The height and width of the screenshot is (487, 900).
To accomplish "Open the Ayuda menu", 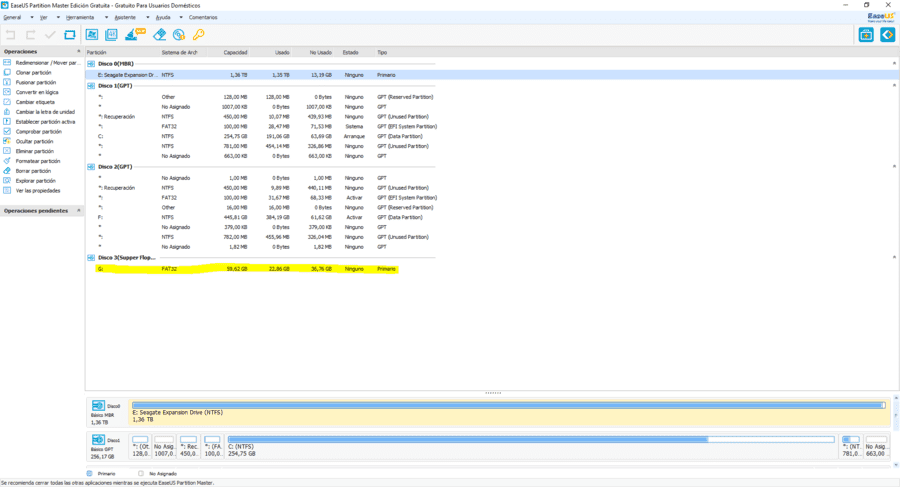I will pos(164,17).
